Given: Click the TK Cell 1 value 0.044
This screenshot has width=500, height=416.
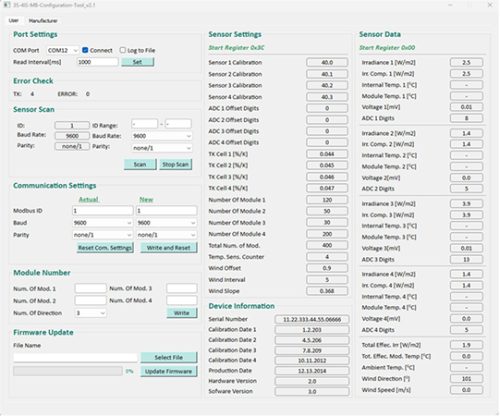Looking at the screenshot, I should coord(327,154).
